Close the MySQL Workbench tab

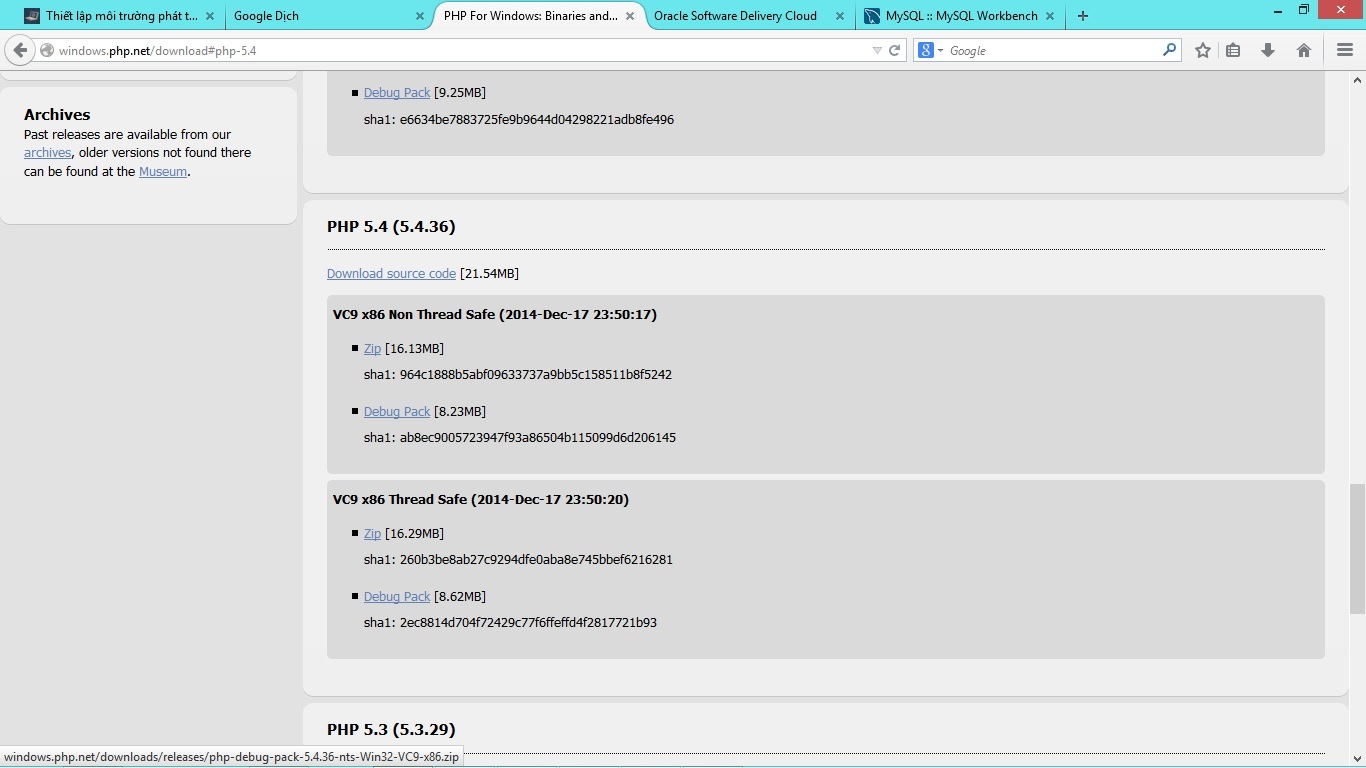pos(1049,16)
